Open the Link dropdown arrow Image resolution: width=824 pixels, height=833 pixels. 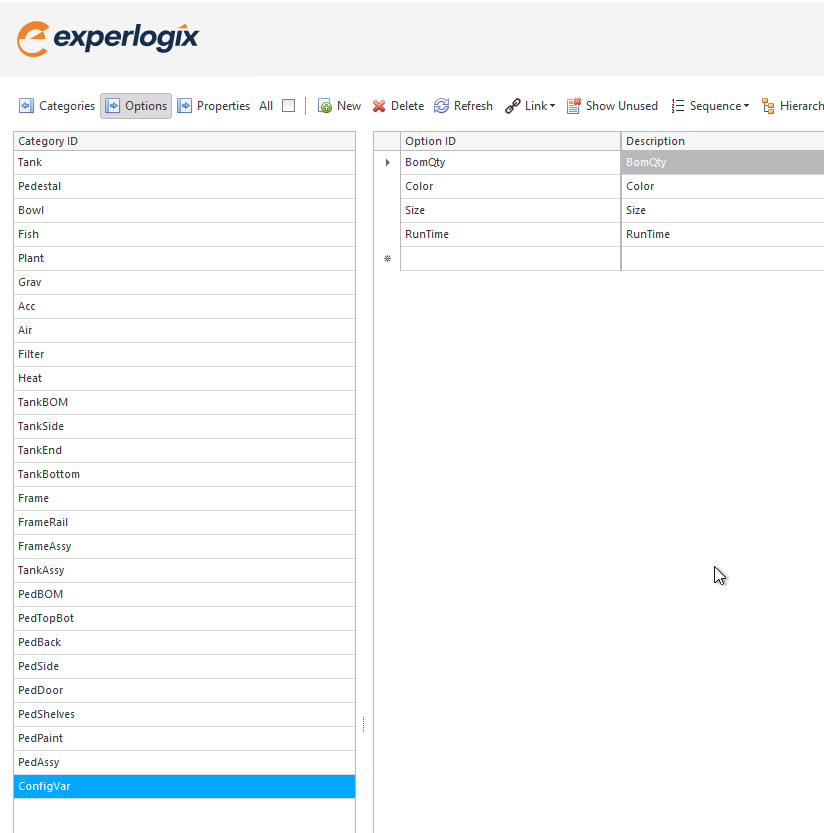[553, 106]
